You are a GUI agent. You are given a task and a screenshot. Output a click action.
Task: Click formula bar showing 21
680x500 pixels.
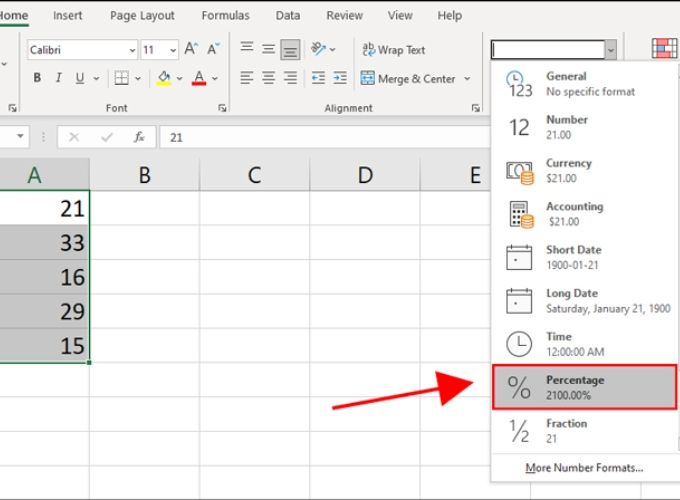325,137
